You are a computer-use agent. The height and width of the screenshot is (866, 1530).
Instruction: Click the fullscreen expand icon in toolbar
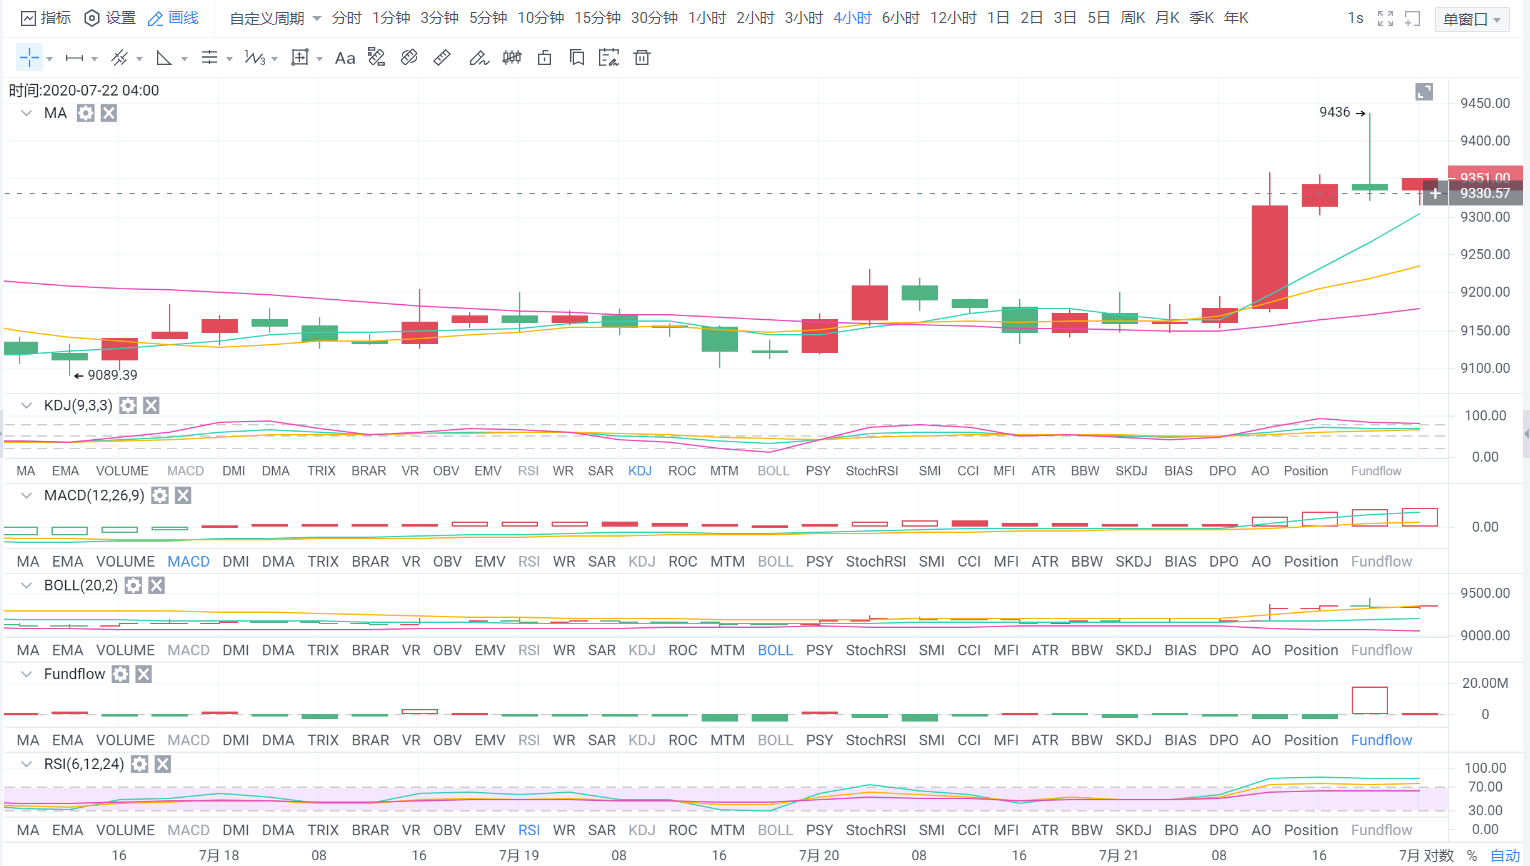[1385, 18]
